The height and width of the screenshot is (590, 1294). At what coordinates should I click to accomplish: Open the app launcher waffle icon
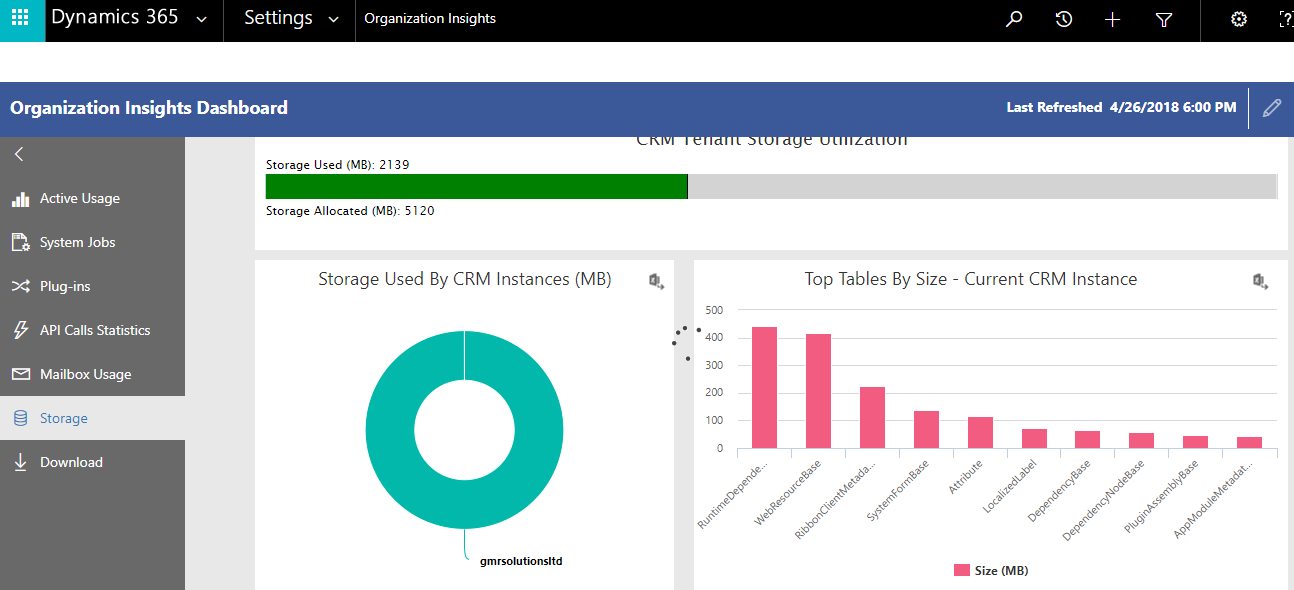point(21,19)
